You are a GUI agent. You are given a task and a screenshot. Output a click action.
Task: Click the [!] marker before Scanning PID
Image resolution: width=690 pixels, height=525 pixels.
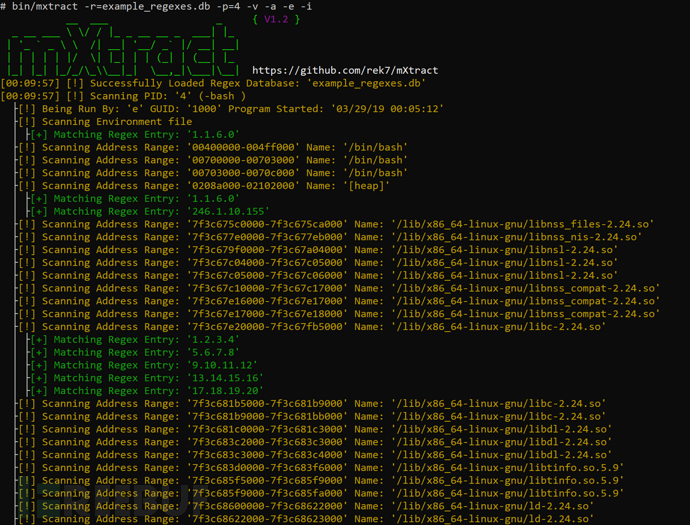pyautogui.click(x=75, y=96)
